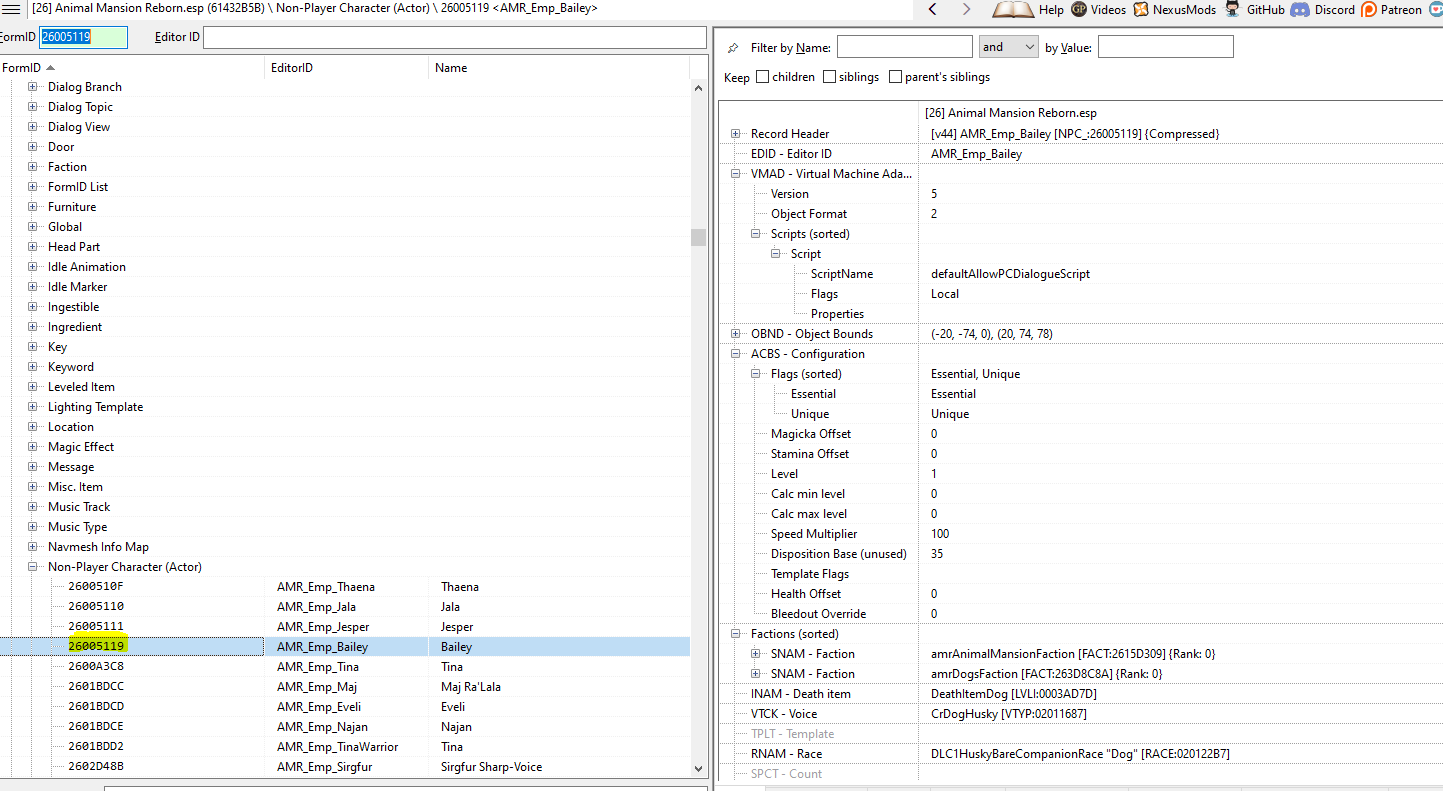Collapse the Flags (sorted) row
The image size is (1443, 791).
click(756, 374)
